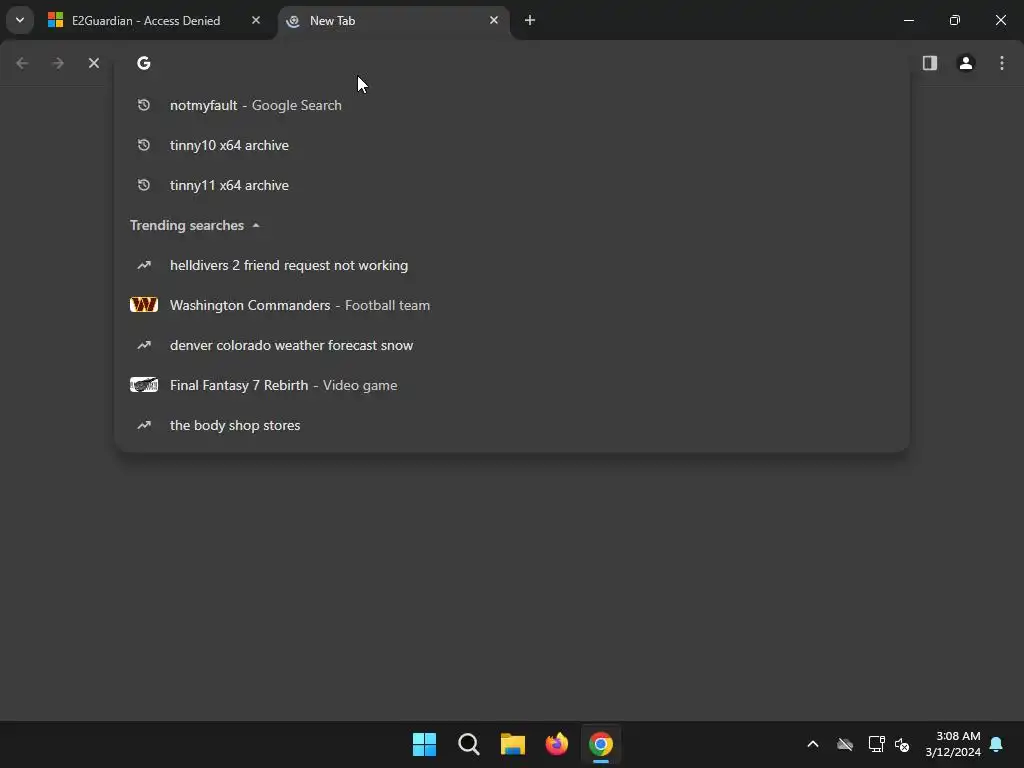Restore down the Chrome window
This screenshot has width=1024, height=768.
click(x=955, y=20)
